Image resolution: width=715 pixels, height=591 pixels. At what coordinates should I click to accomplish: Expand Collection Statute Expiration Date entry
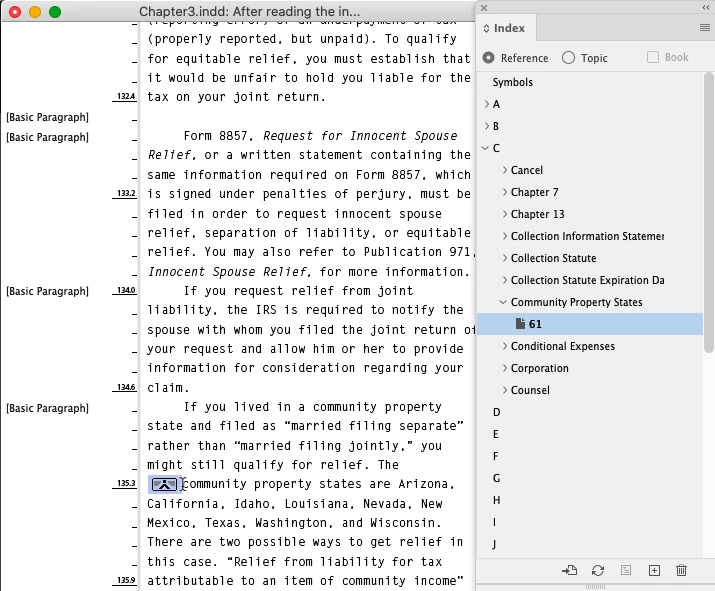[x=504, y=280]
